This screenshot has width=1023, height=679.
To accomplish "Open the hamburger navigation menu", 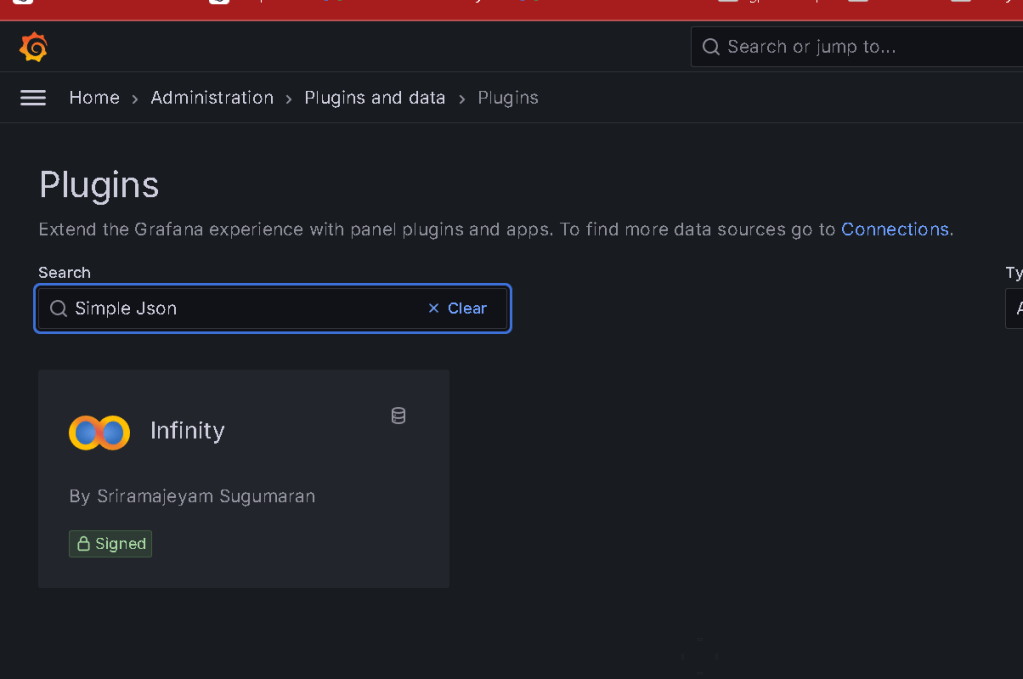I will pos(33,98).
